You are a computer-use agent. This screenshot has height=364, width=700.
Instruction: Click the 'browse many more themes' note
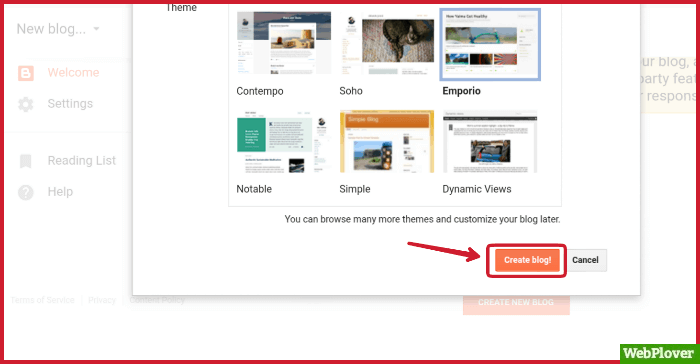pos(422,219)
